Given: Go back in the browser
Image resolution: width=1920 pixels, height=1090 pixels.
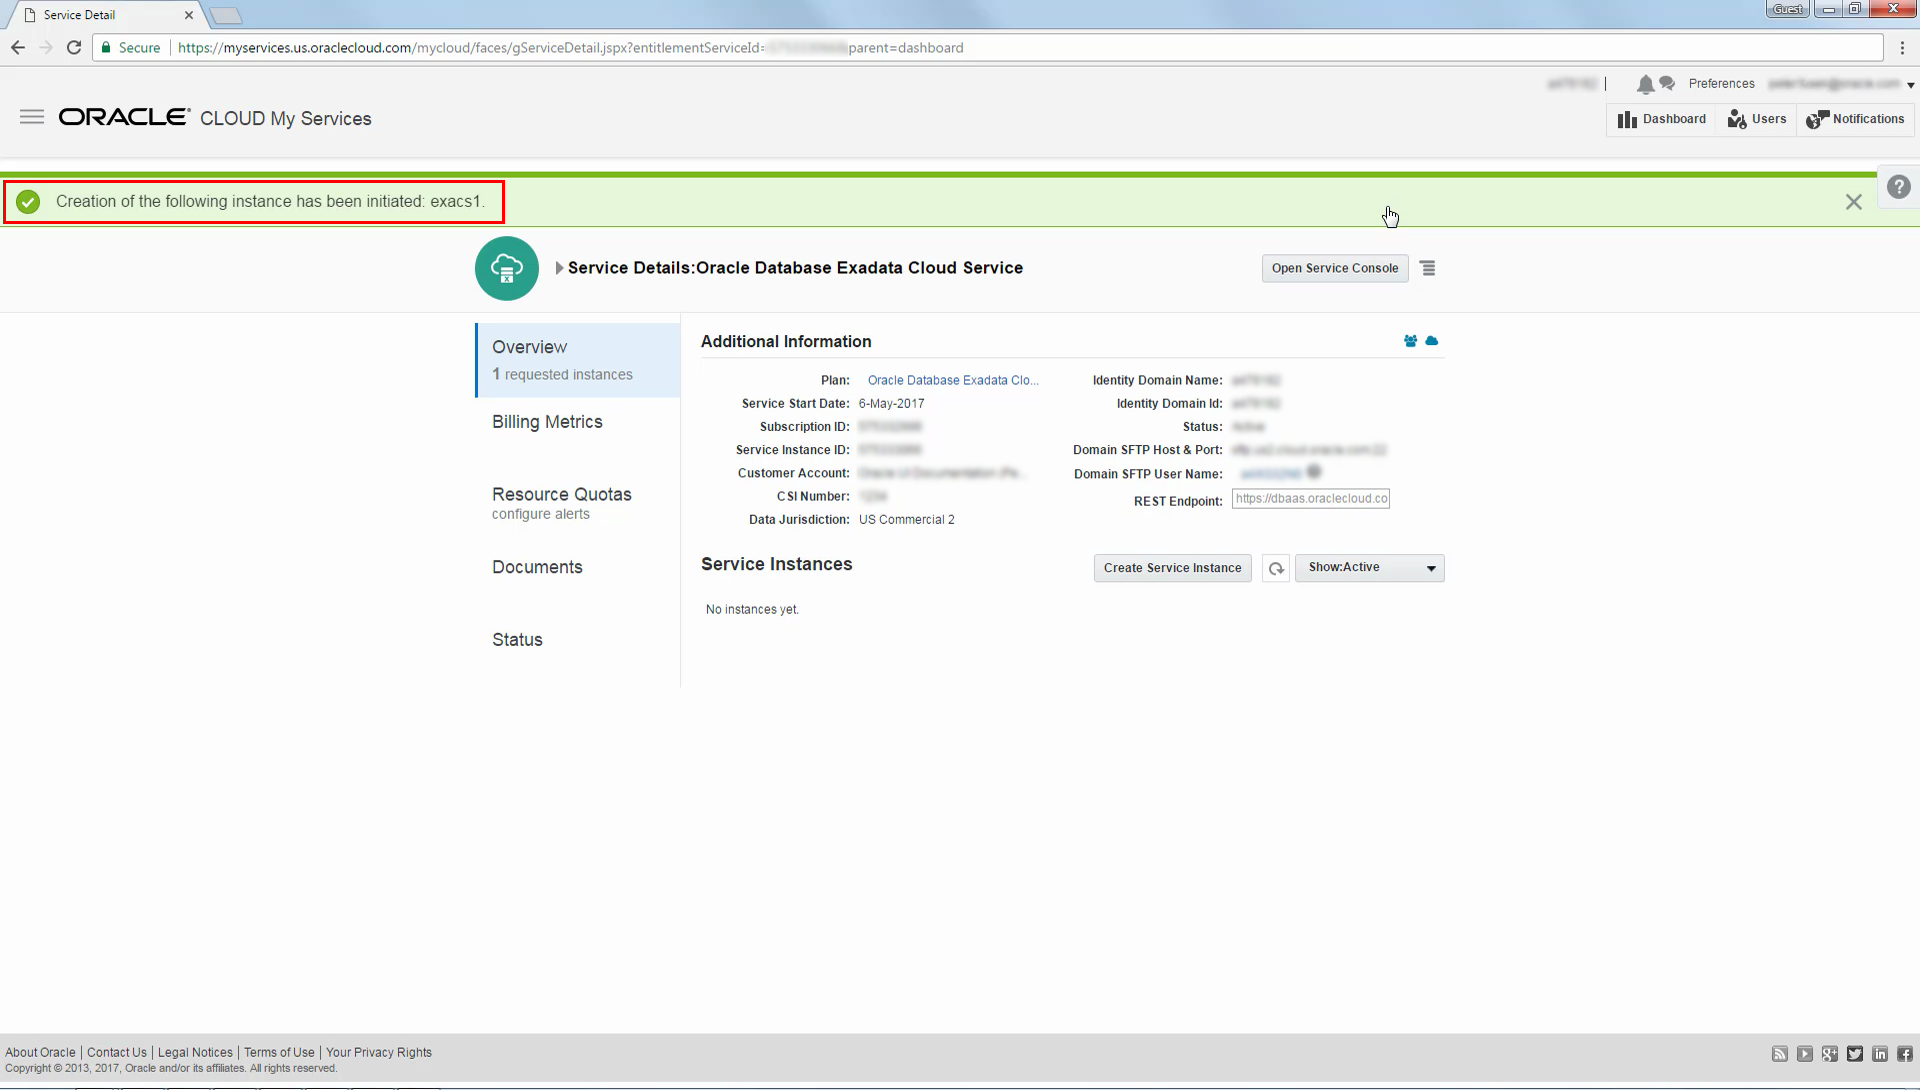Looking at the screenshot, I should click(18, 47).
